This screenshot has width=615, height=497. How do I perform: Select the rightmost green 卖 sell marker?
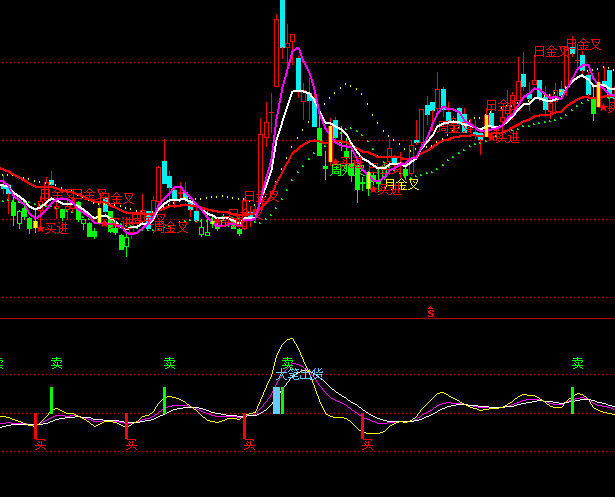577,363
